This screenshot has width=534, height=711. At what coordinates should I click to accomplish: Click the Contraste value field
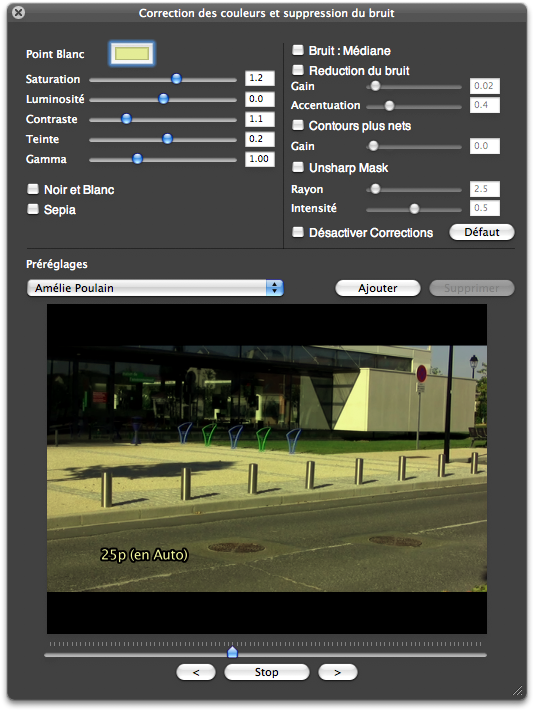[x=260, y=119]
